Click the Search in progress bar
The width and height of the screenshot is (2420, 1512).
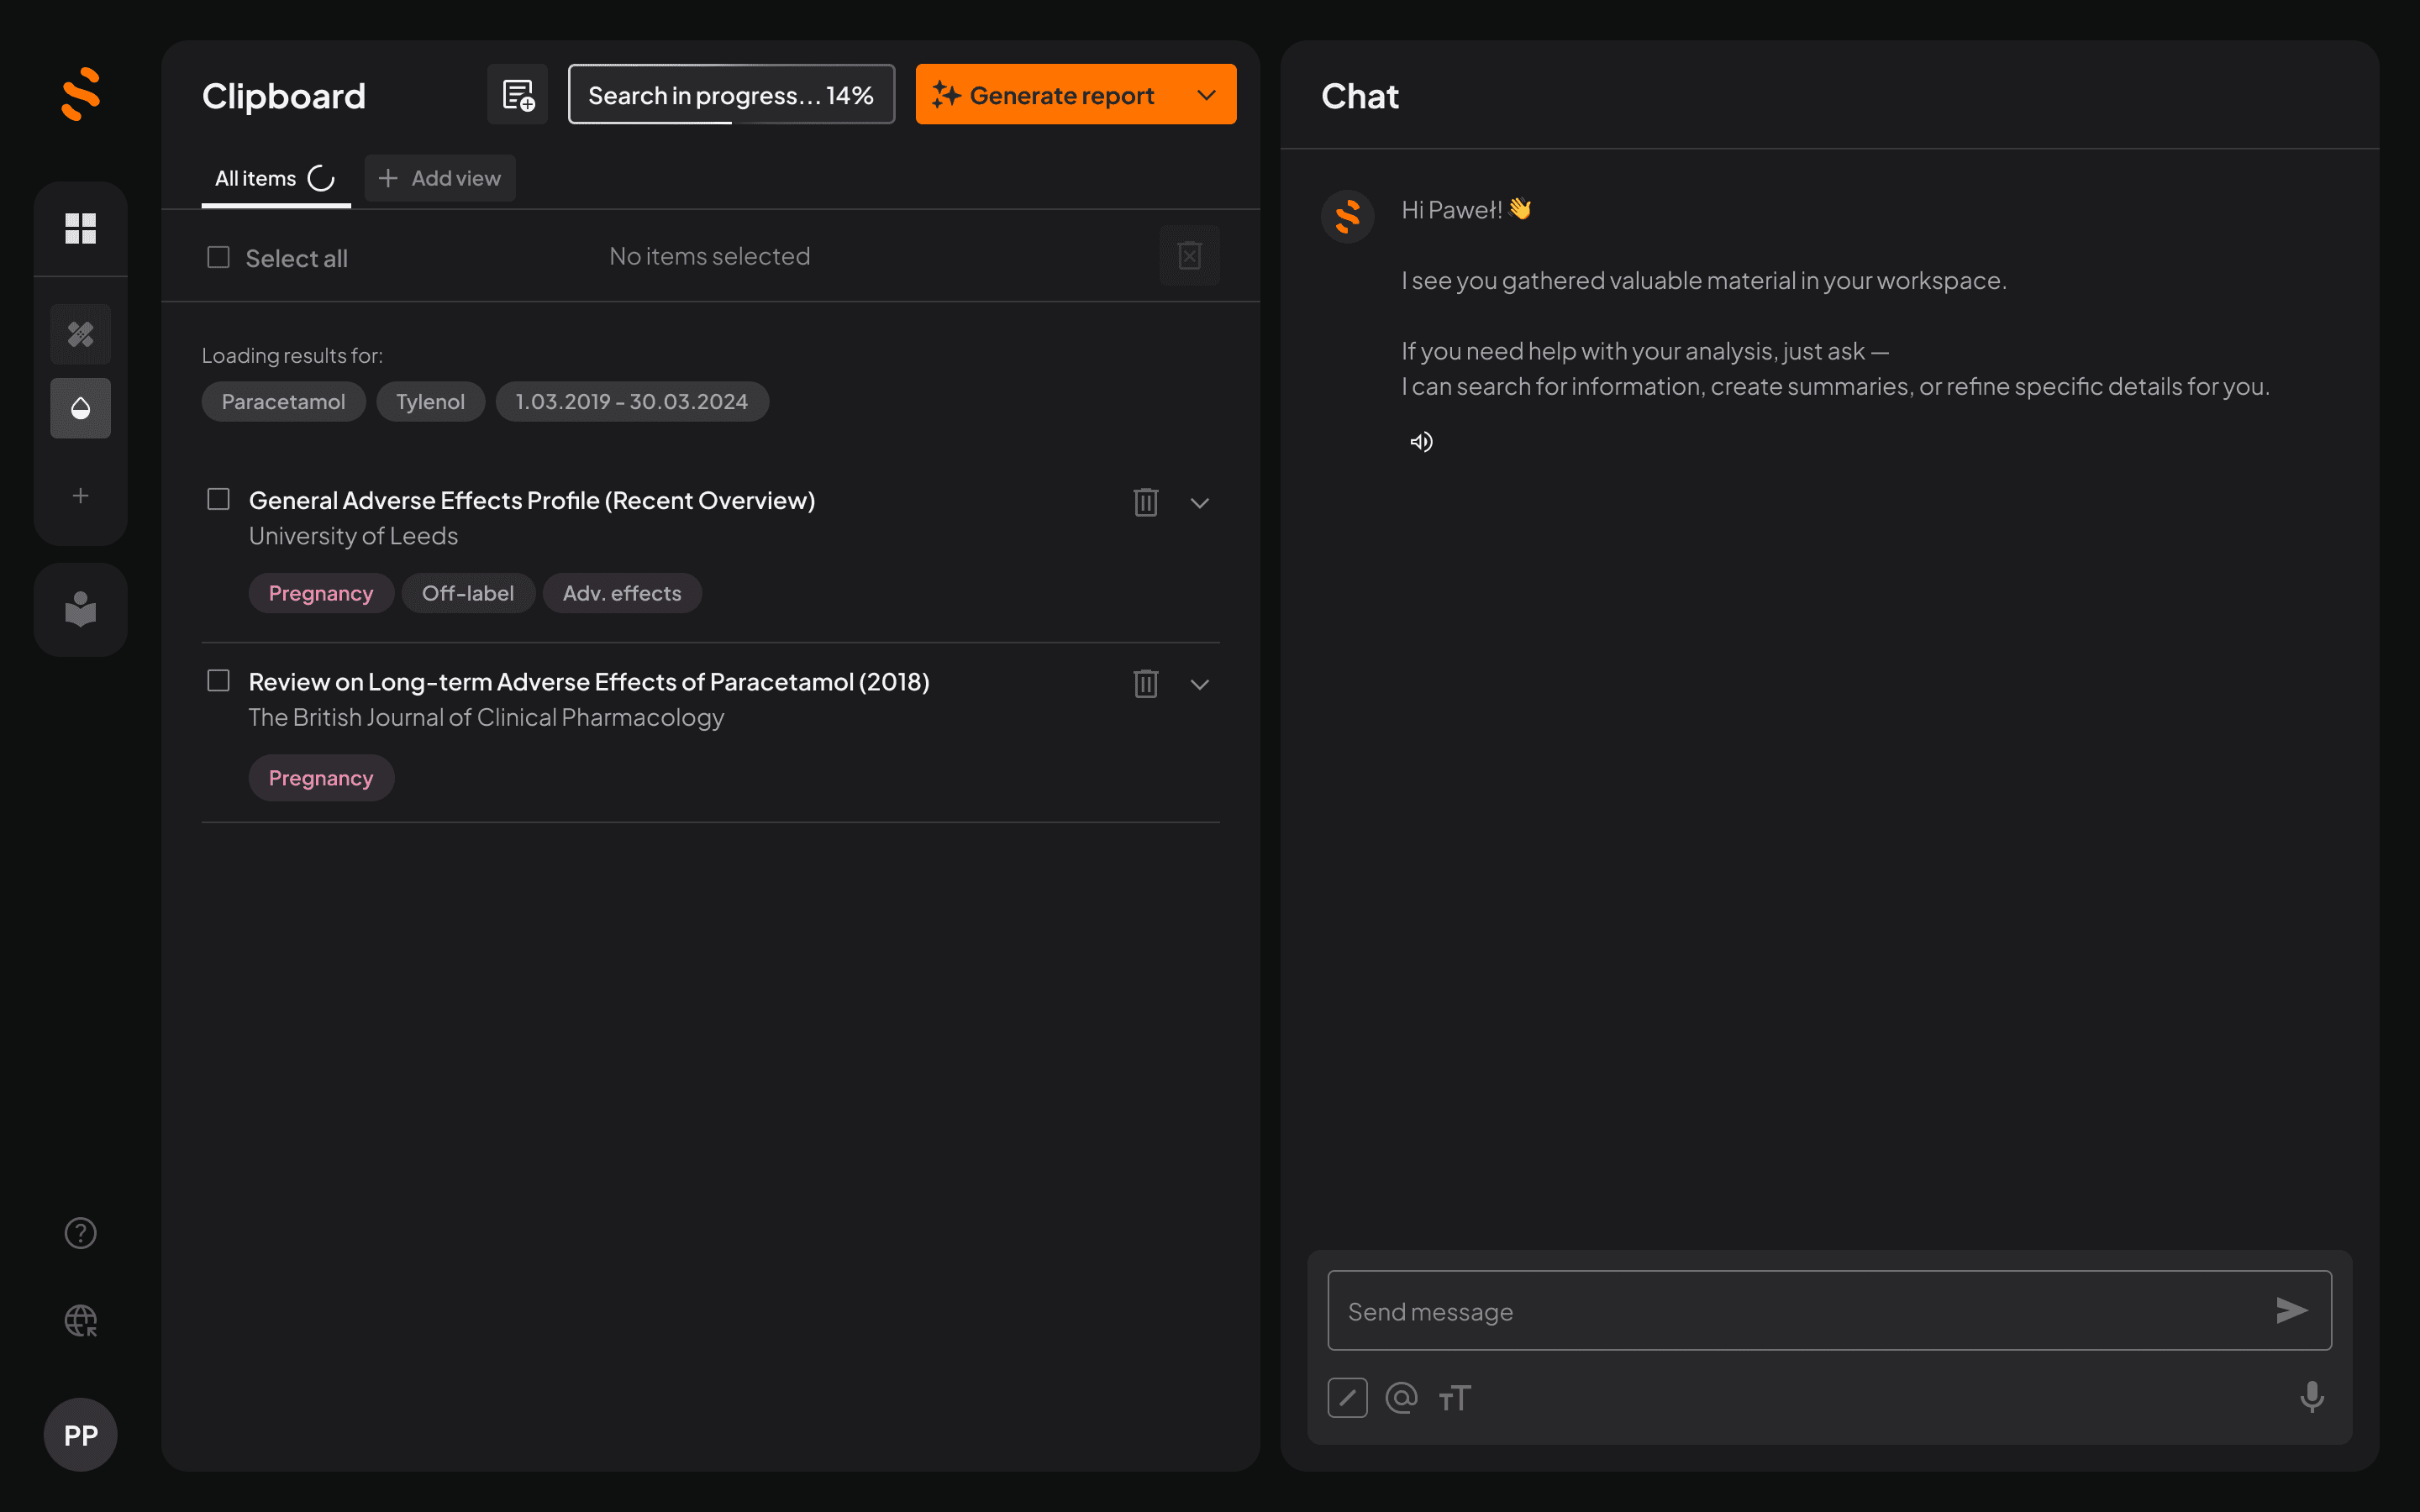click(731, 95)
